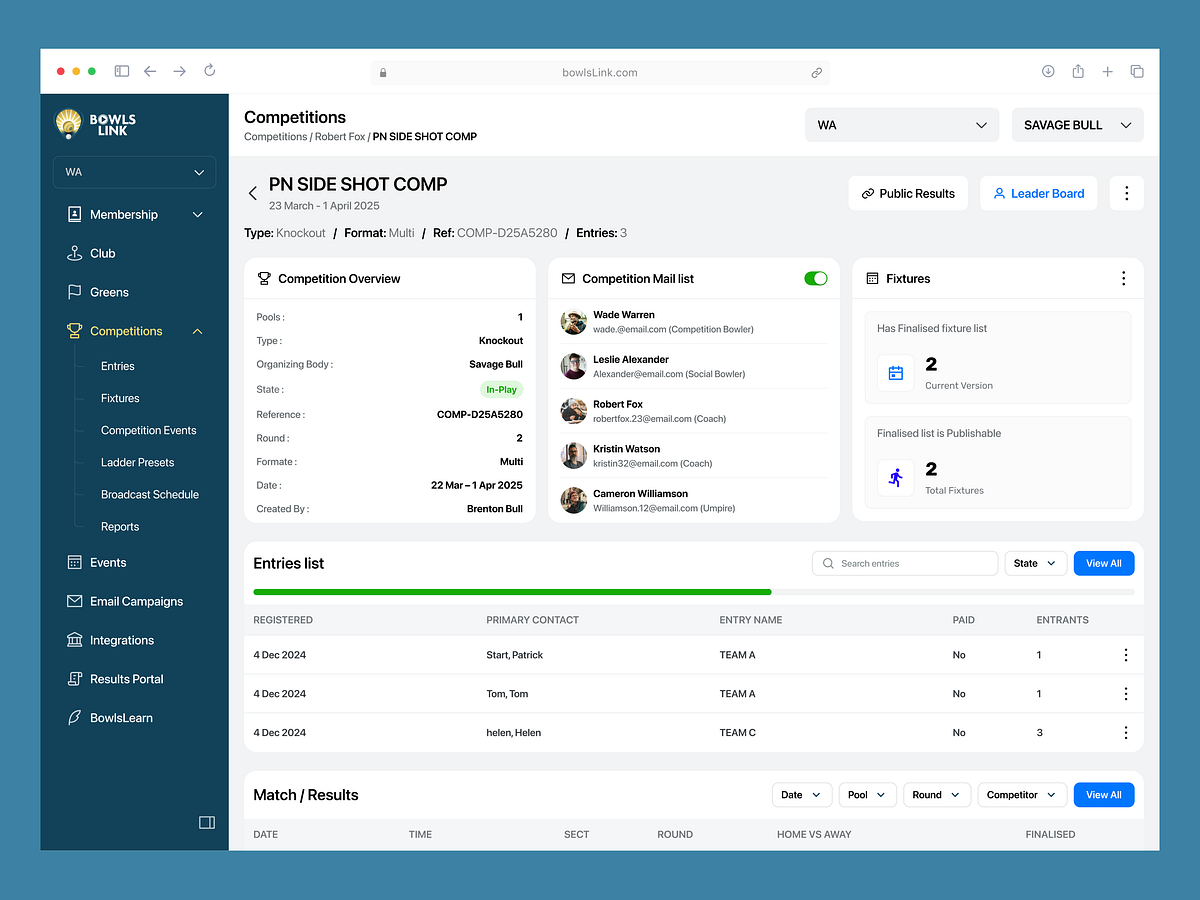Open Ladder Presets in the sidebar

(138, 462)
